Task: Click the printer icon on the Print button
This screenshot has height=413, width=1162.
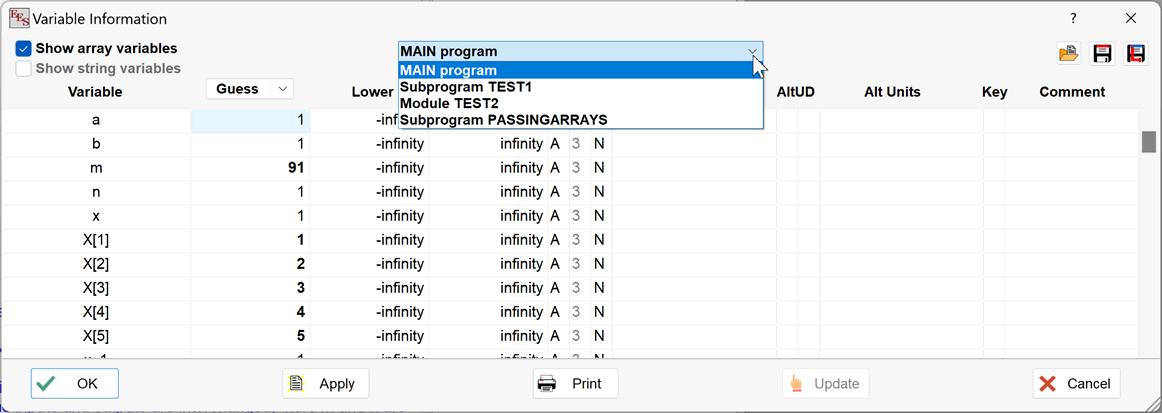Action: (546, 384)
